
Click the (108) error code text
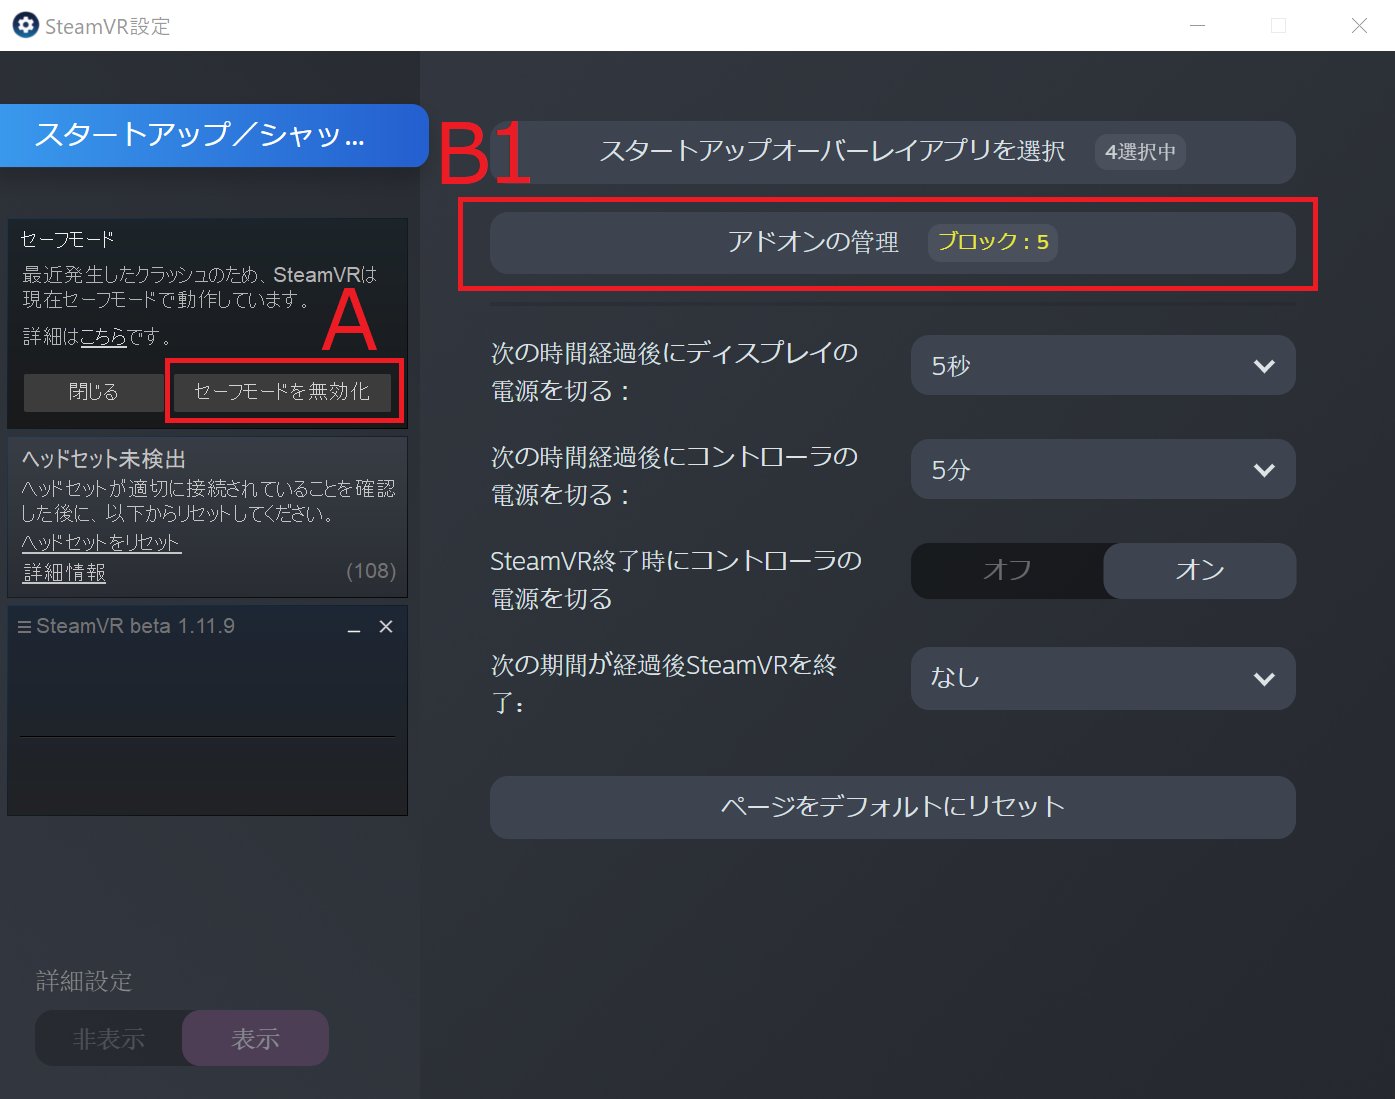[371, 571]
